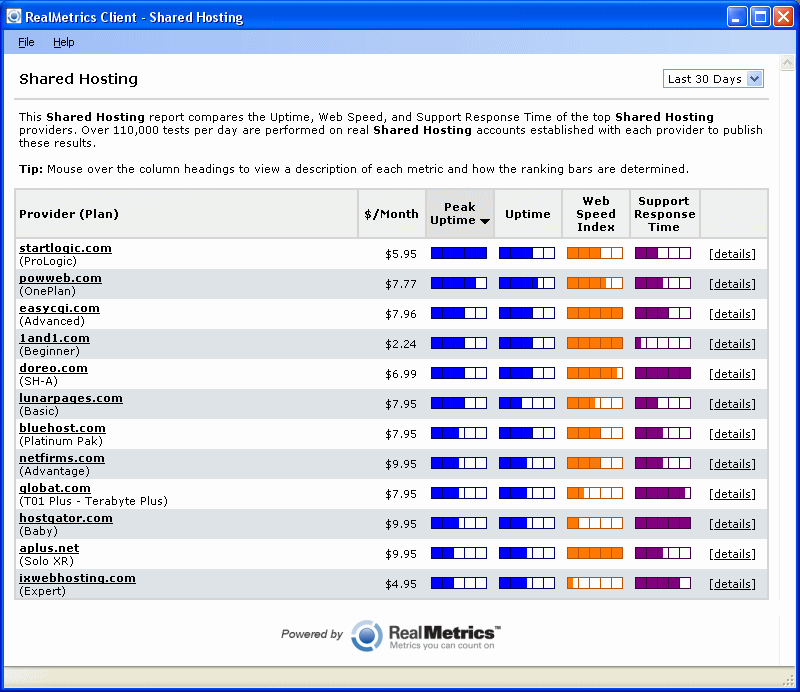Screen dimensions: 800x692
Task: Click the scrollbar up arrow
Action: tap(787, 63)
